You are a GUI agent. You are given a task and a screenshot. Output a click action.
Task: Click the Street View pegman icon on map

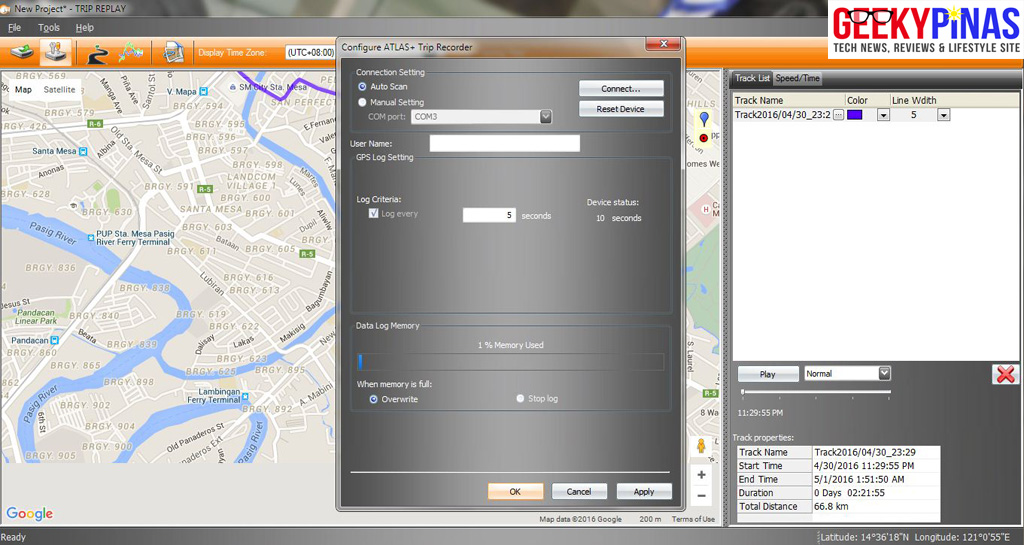coord(701,446)
